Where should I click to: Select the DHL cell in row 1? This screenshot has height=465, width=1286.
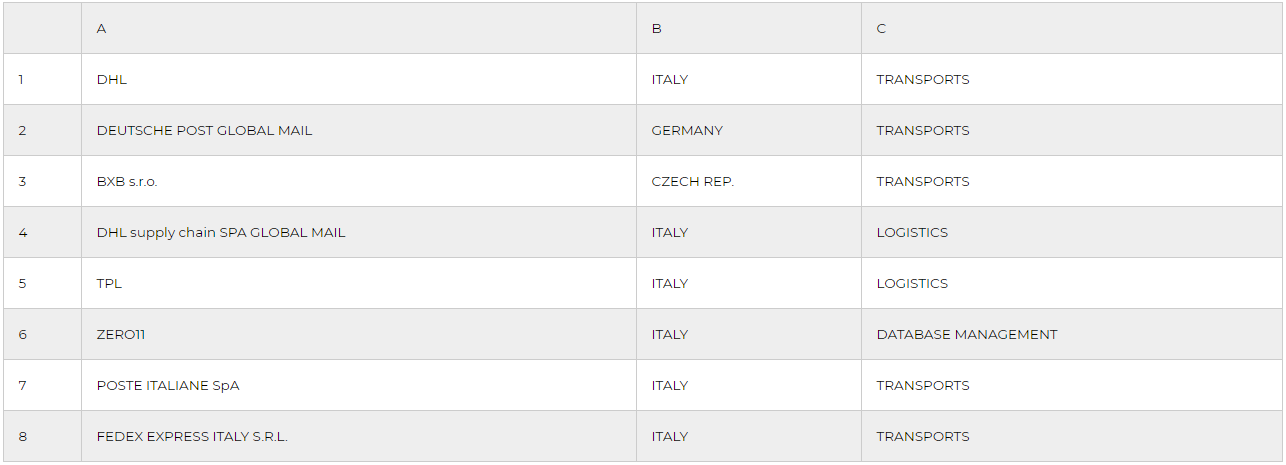(x=112, y=79)
